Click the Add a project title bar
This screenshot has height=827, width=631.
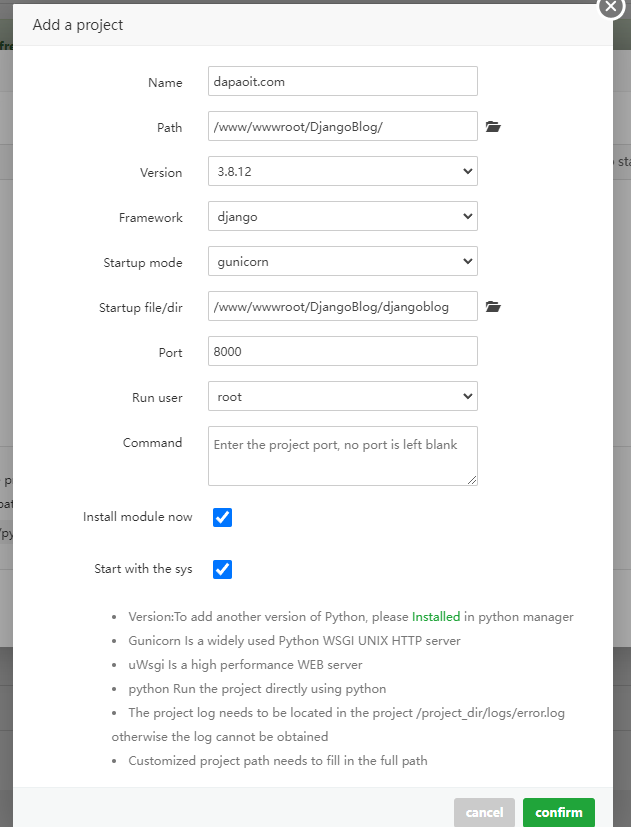(x=300, y=24)
